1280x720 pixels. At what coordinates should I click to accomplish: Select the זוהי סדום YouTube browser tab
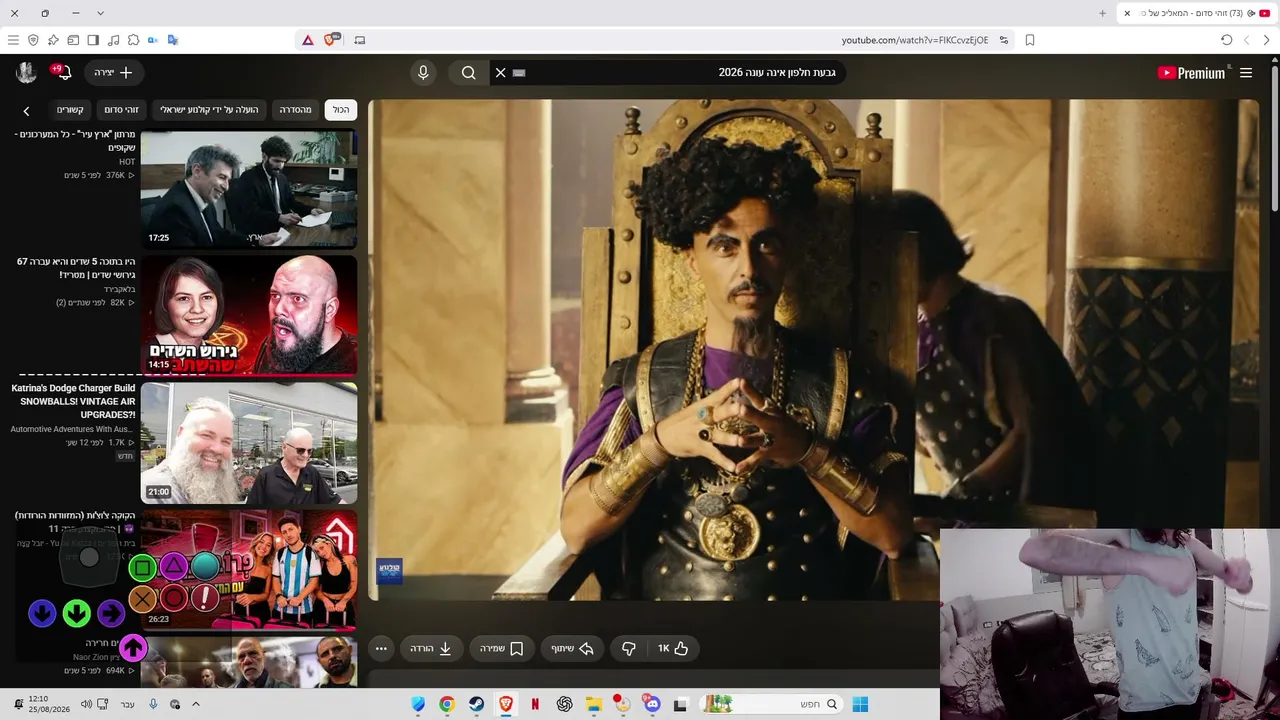[1196, 13]
